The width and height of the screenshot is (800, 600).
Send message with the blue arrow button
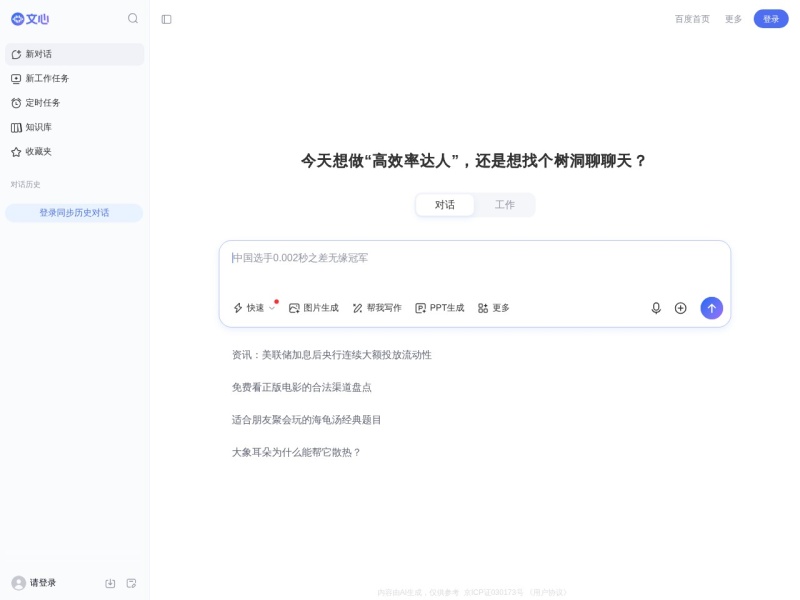pyautogui.click(x=711, y=308)
